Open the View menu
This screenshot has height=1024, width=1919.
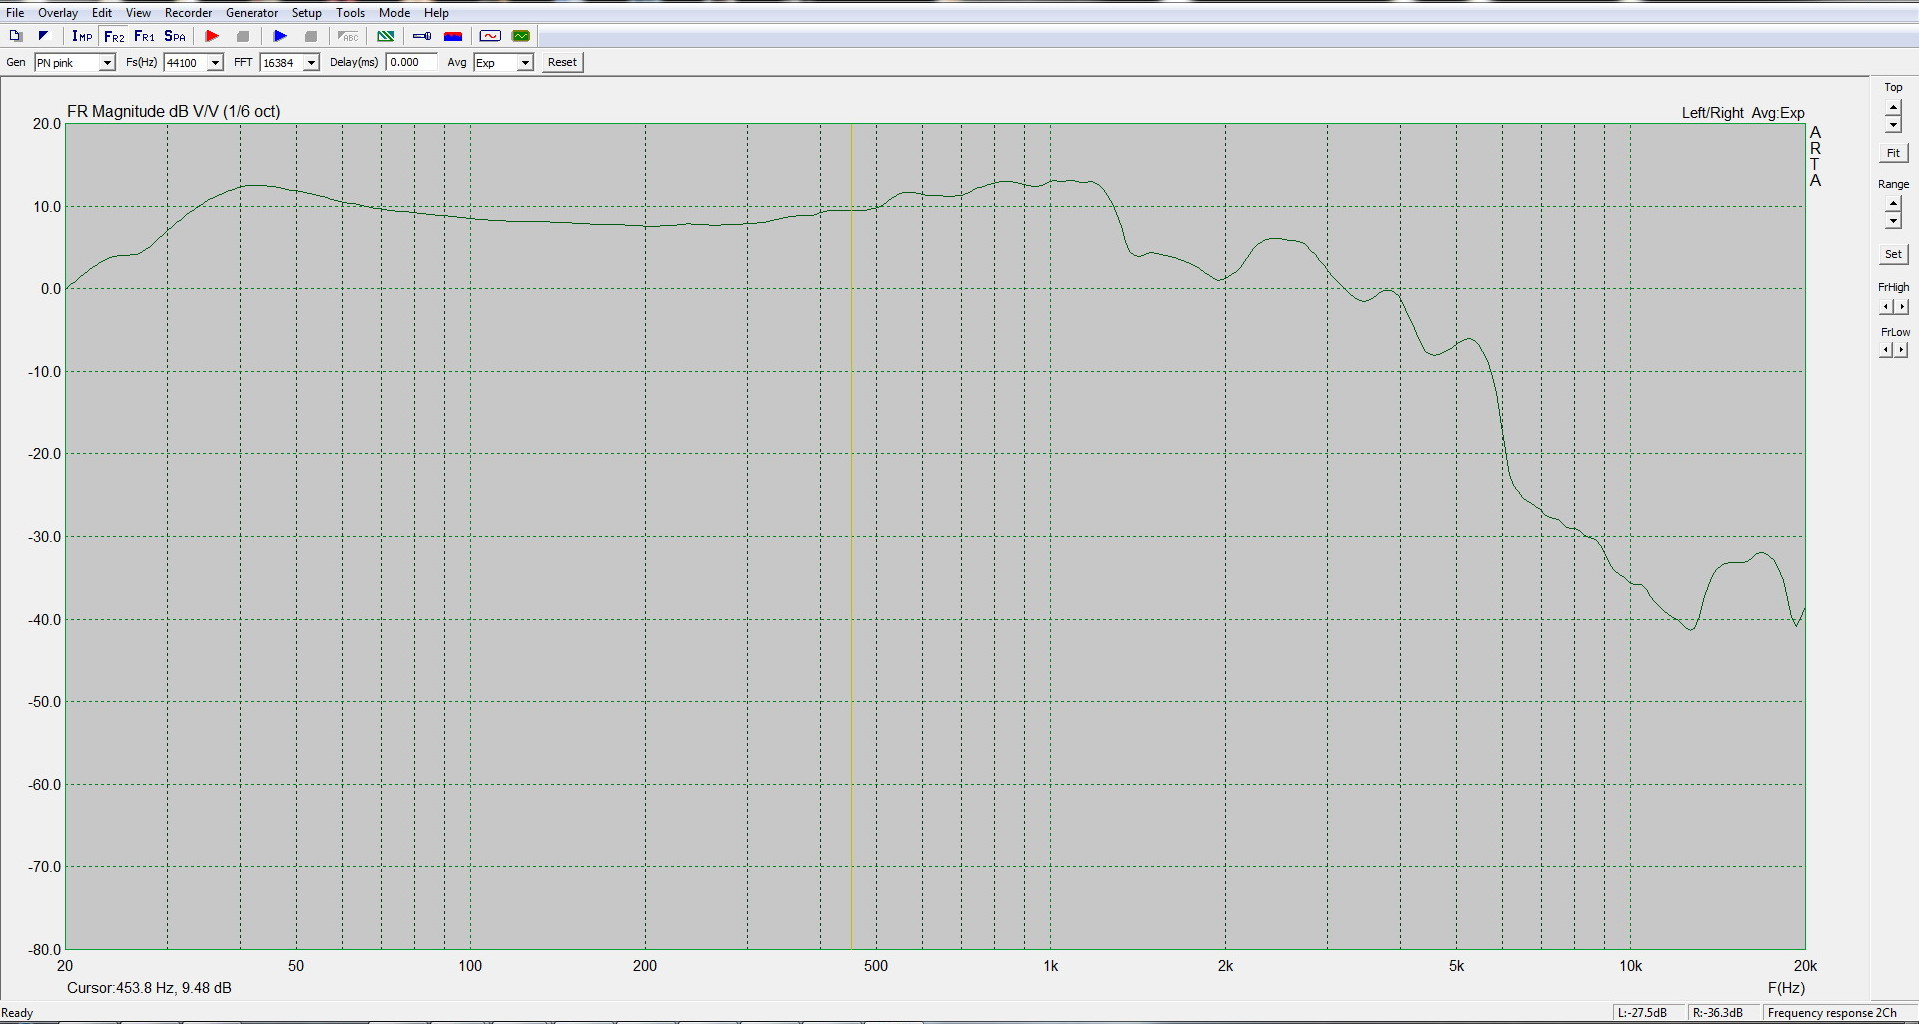pyautogui.click(x=138, y=13)
